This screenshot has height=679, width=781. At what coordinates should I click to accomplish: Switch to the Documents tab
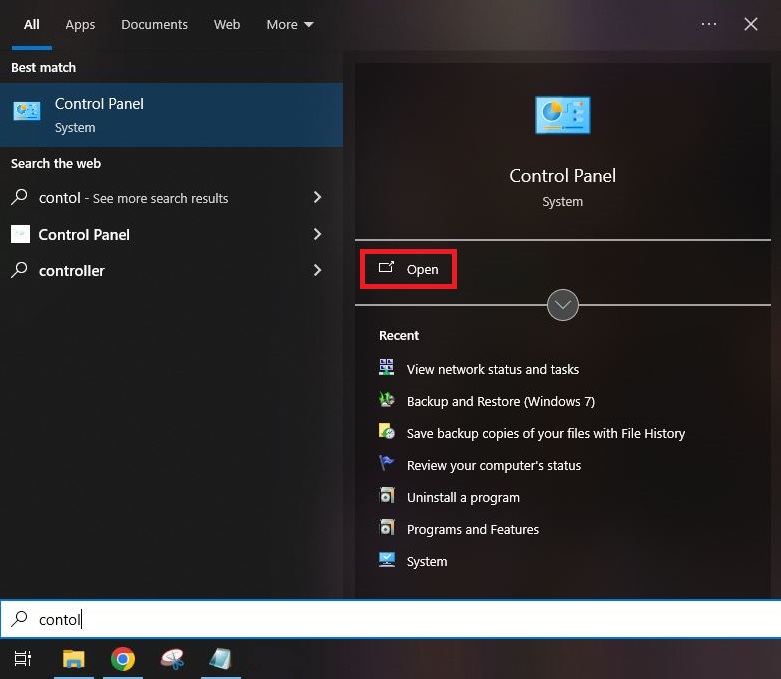coord(154,24)
